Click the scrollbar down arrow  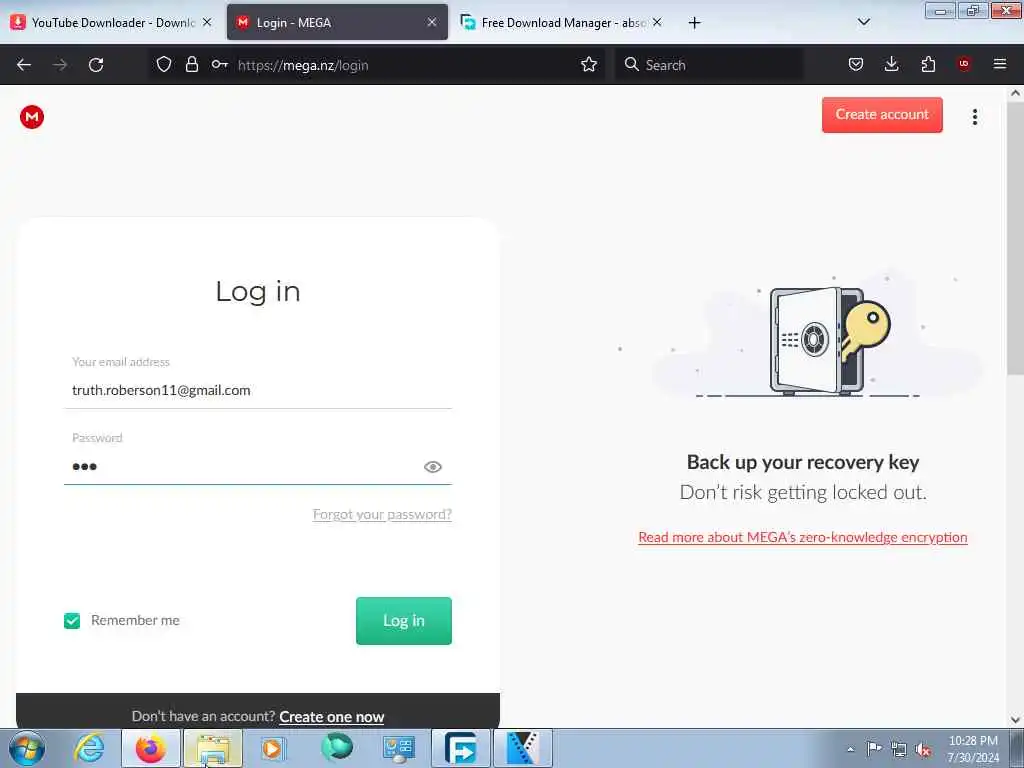point(1015,720)
